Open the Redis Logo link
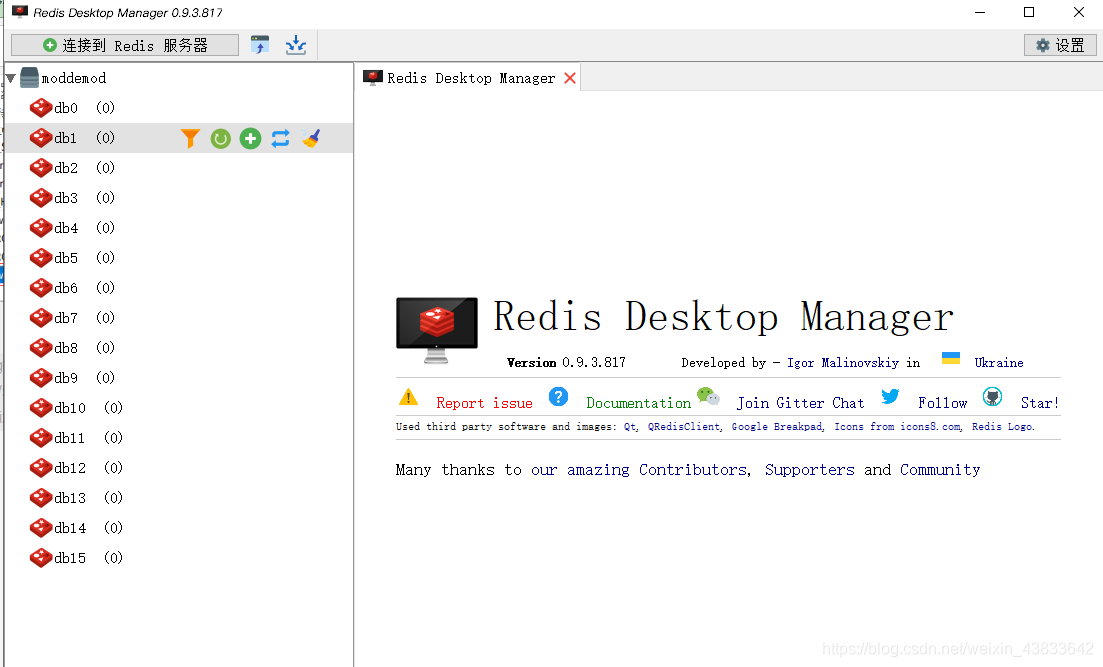The width and height of the screenshot is (1103, 667). pos(1003,426)
